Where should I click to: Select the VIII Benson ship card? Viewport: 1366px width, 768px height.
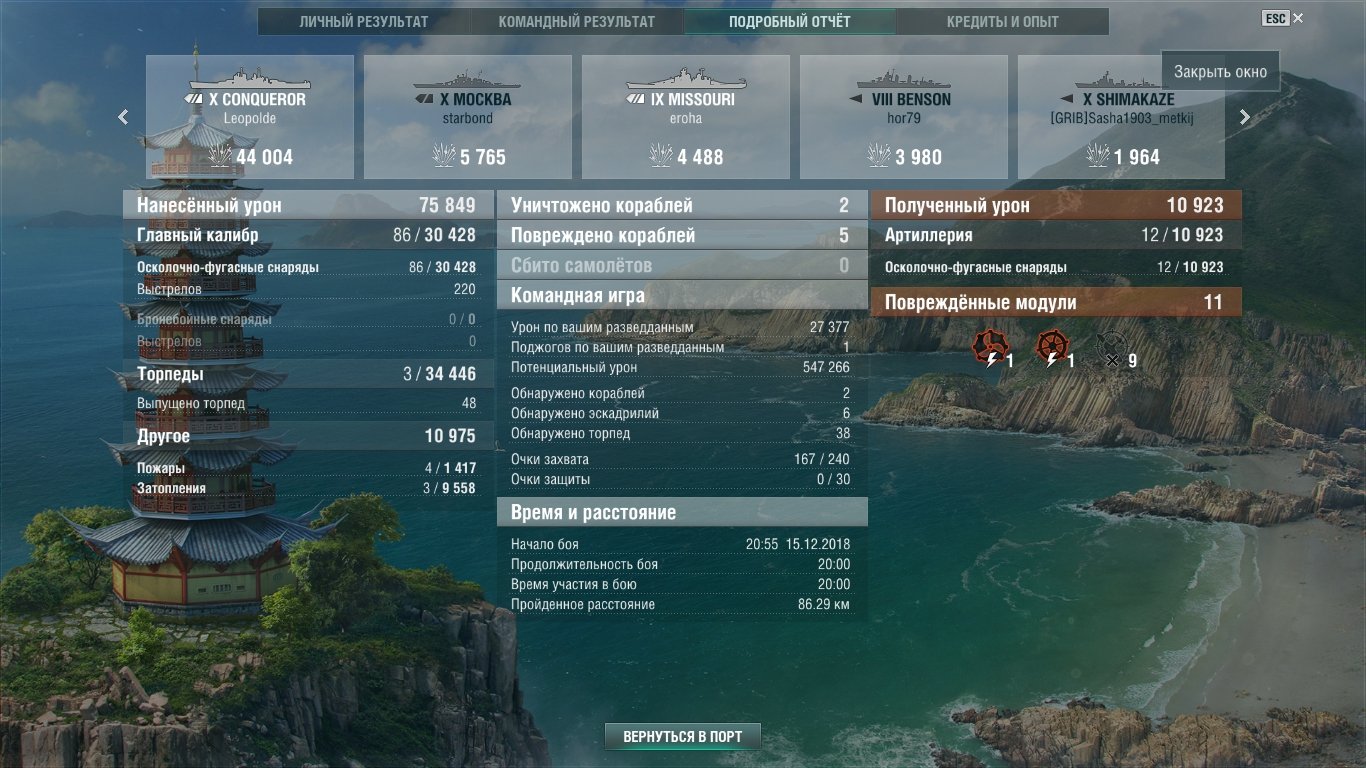[x=904, y=117]
